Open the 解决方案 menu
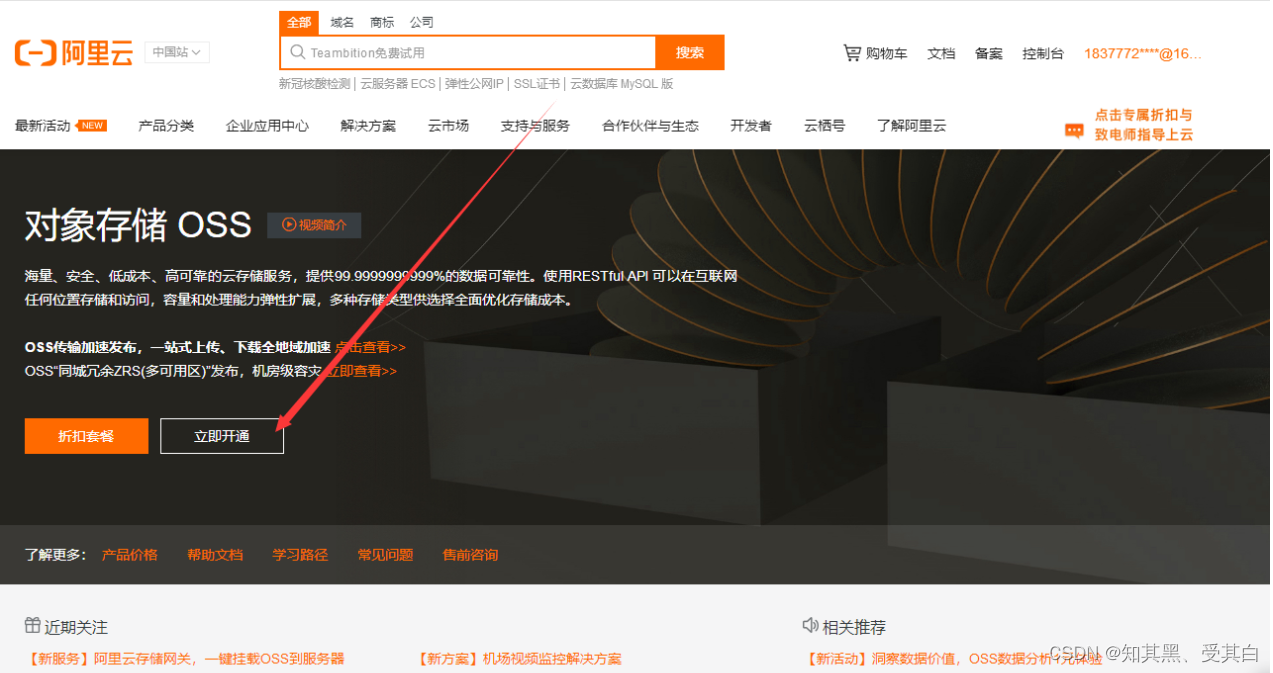Viewport: 1273px width, 673px height. [x=368, y=126]
